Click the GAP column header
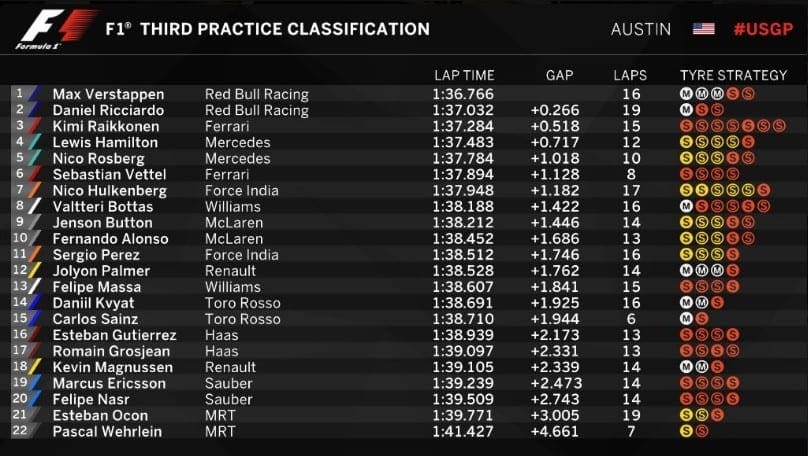808x456 pixels. [560, 75]
